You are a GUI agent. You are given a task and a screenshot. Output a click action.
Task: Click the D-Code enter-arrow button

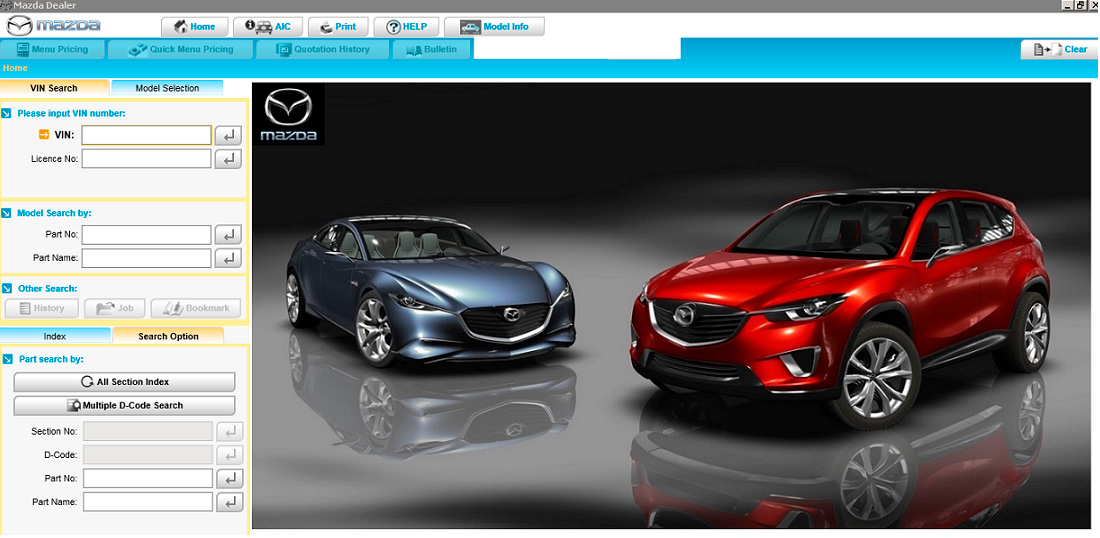[x=229, y=455]
